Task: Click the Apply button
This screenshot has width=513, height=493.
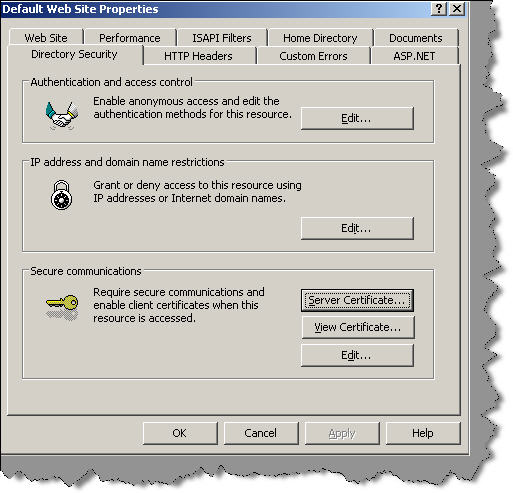Action: pos(342,433)
